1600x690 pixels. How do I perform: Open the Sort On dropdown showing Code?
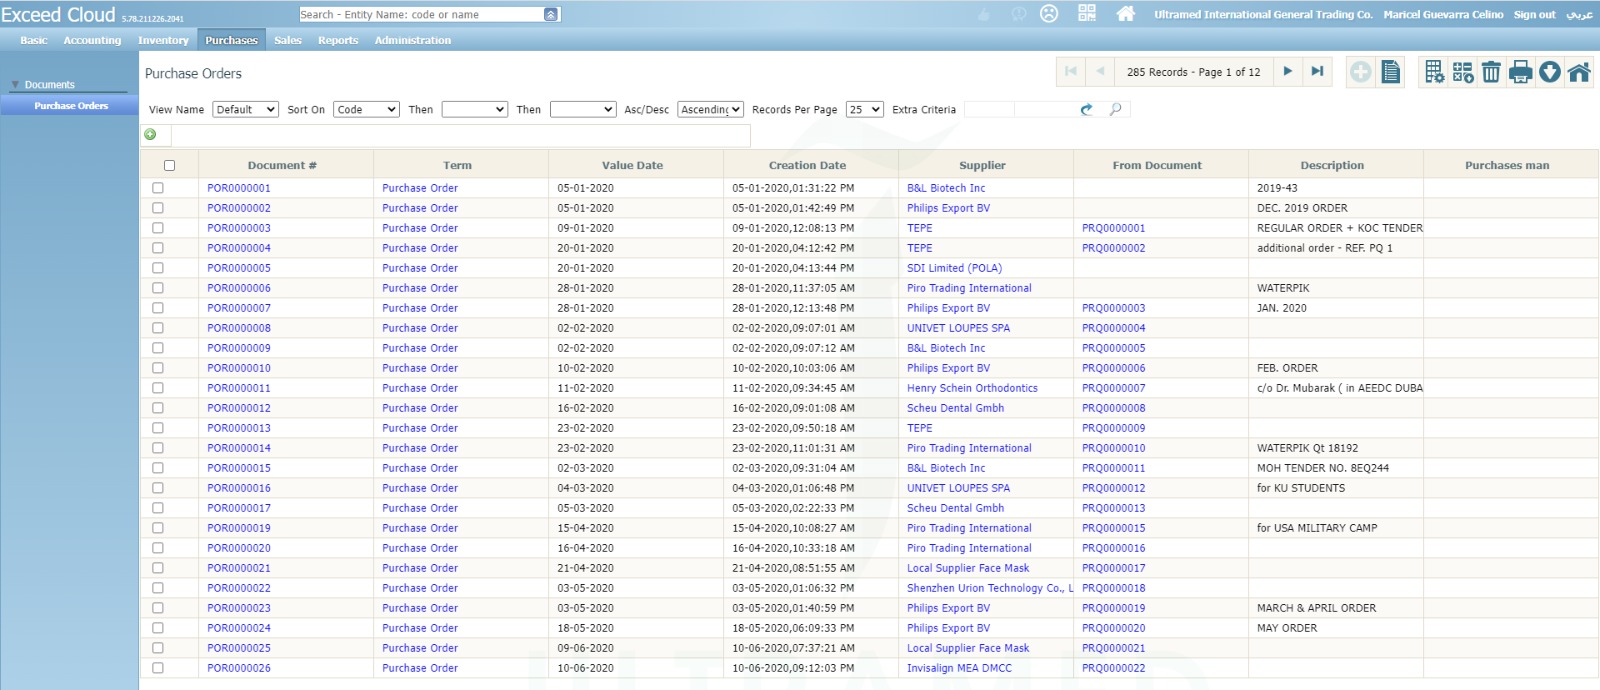point(366,109)
